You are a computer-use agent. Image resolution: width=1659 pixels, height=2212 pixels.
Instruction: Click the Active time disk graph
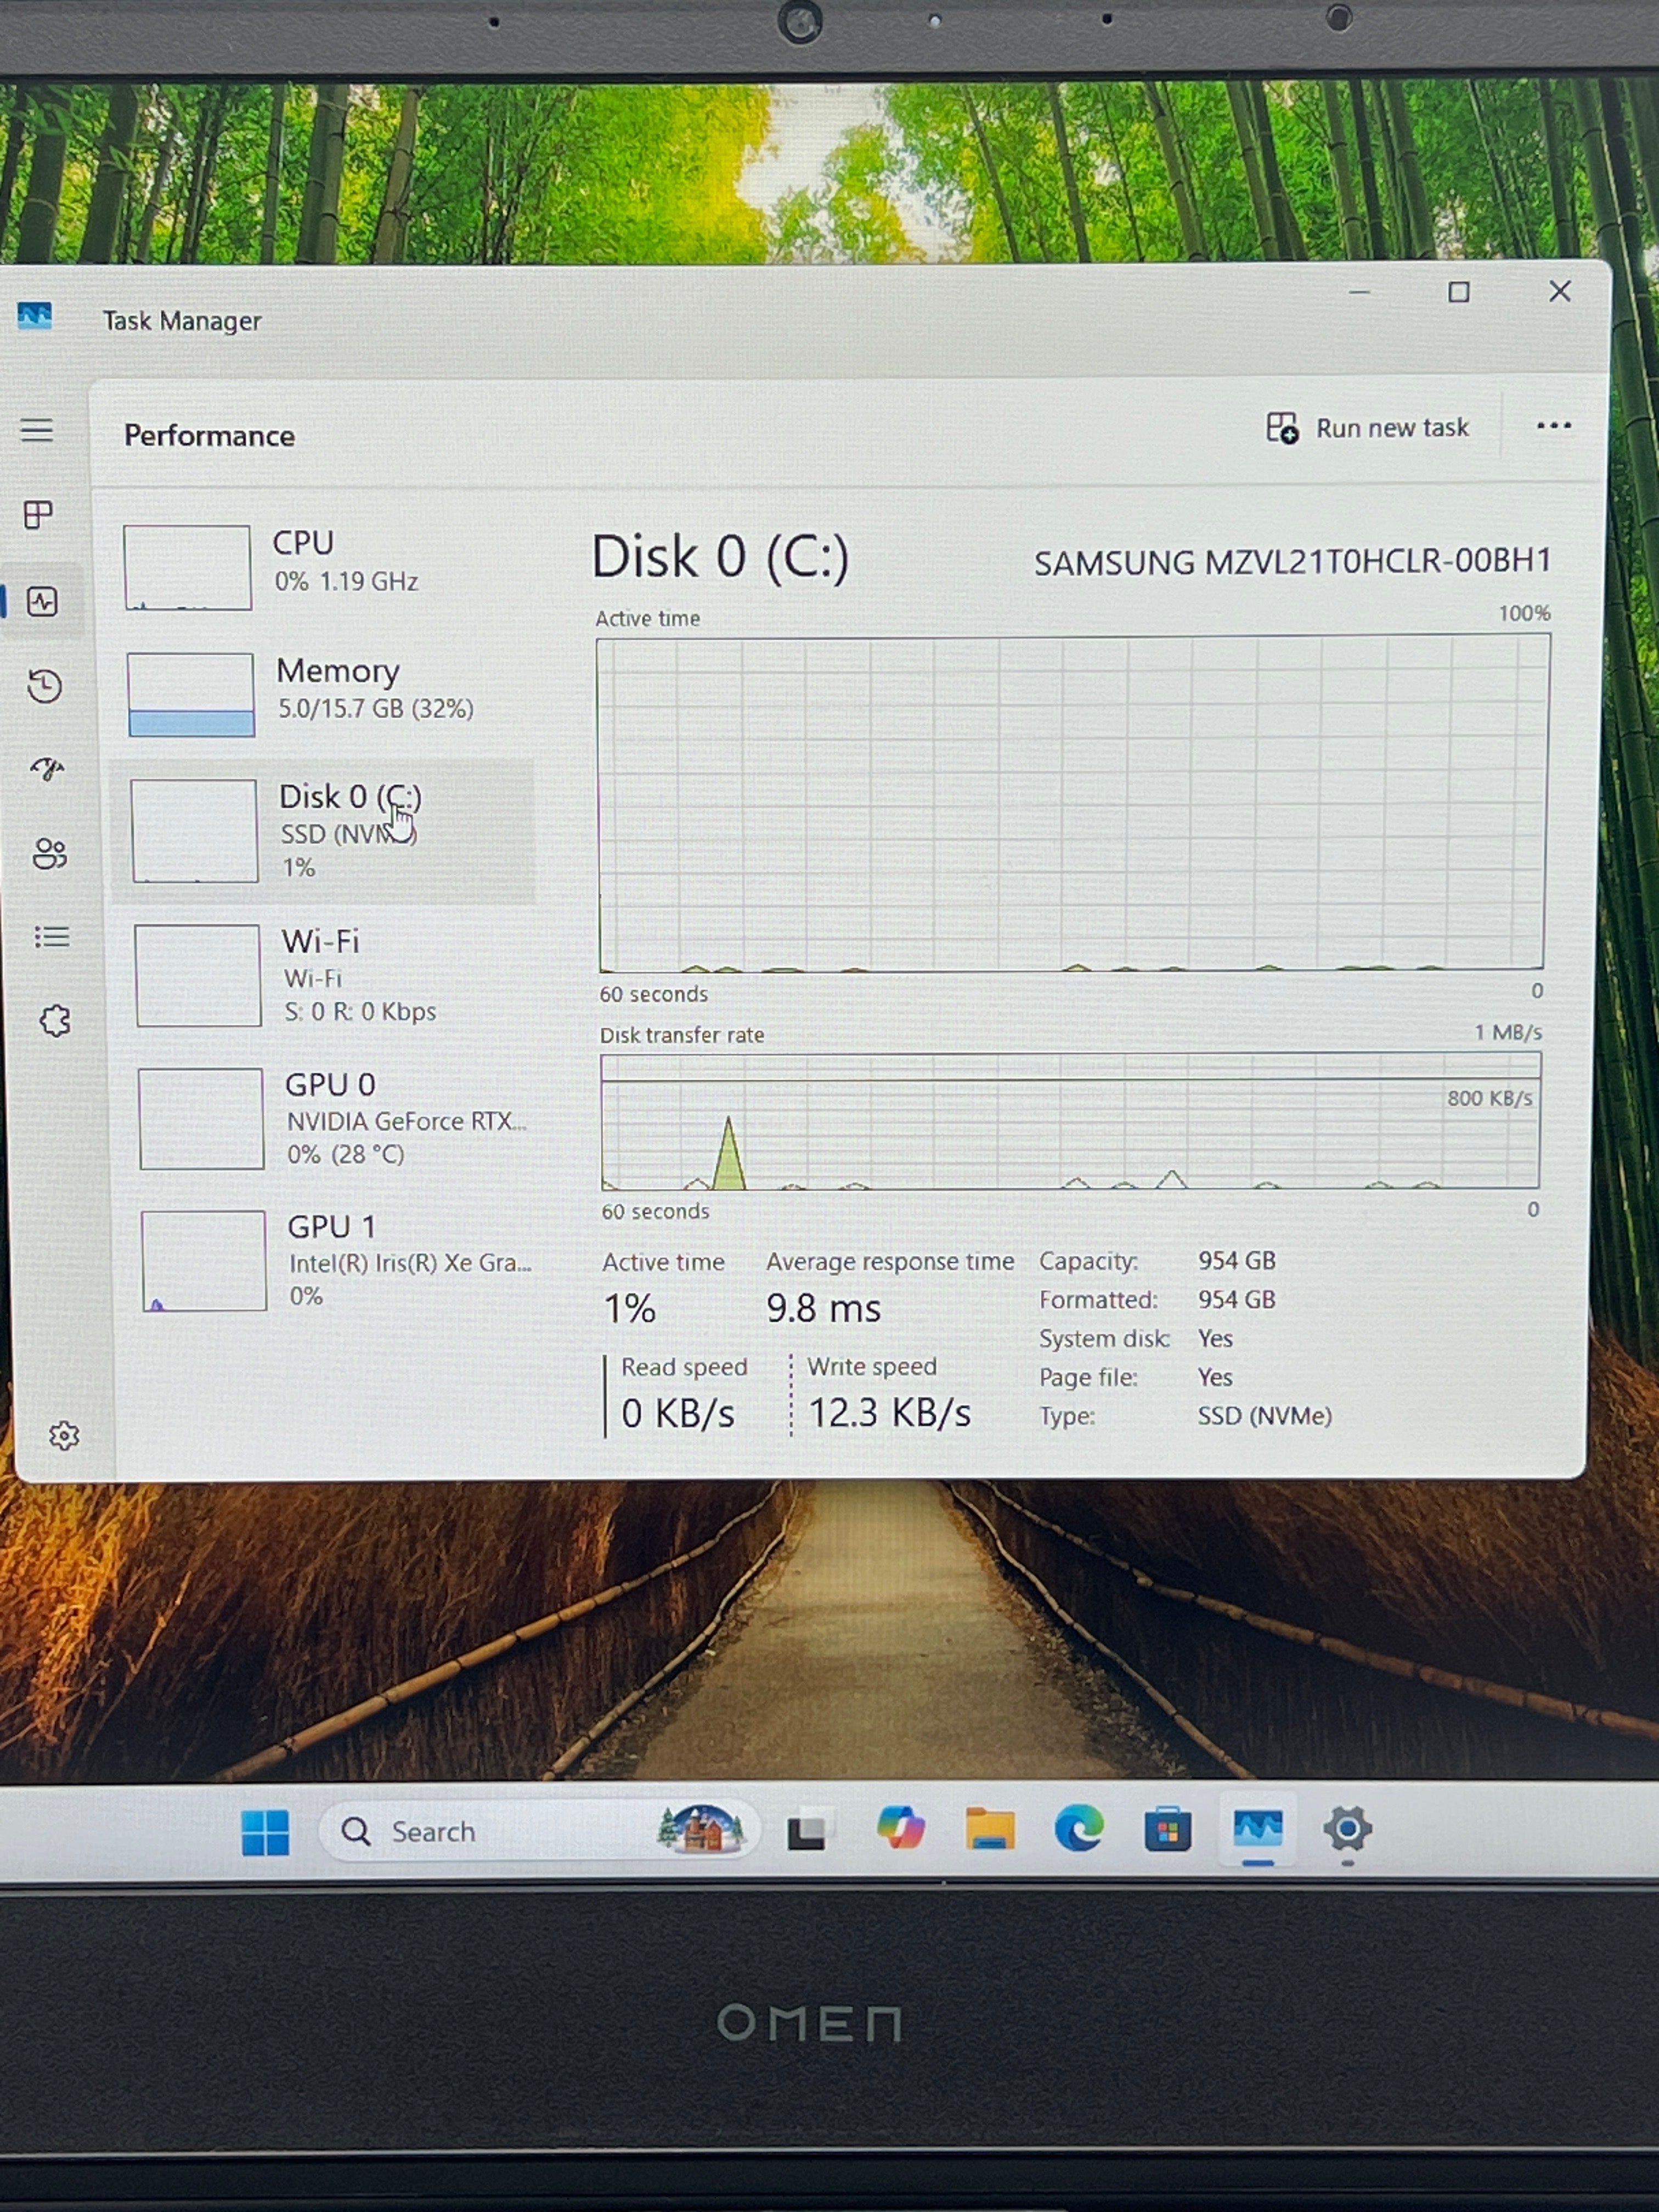[1072, 803]
